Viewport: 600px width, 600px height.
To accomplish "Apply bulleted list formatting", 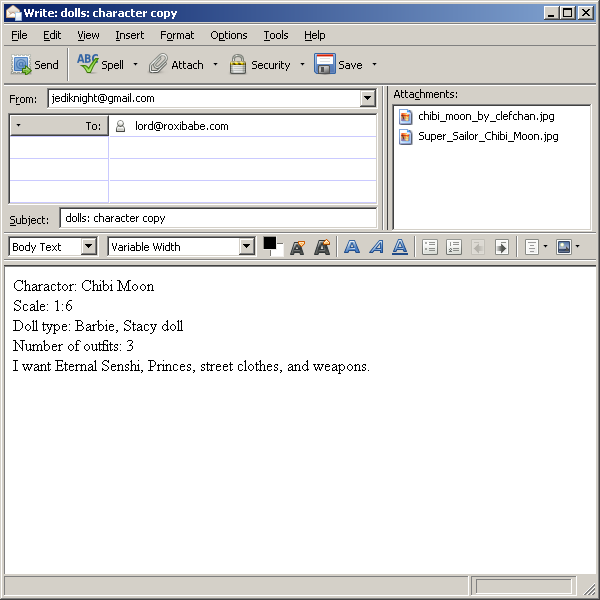I will point(430,247).
